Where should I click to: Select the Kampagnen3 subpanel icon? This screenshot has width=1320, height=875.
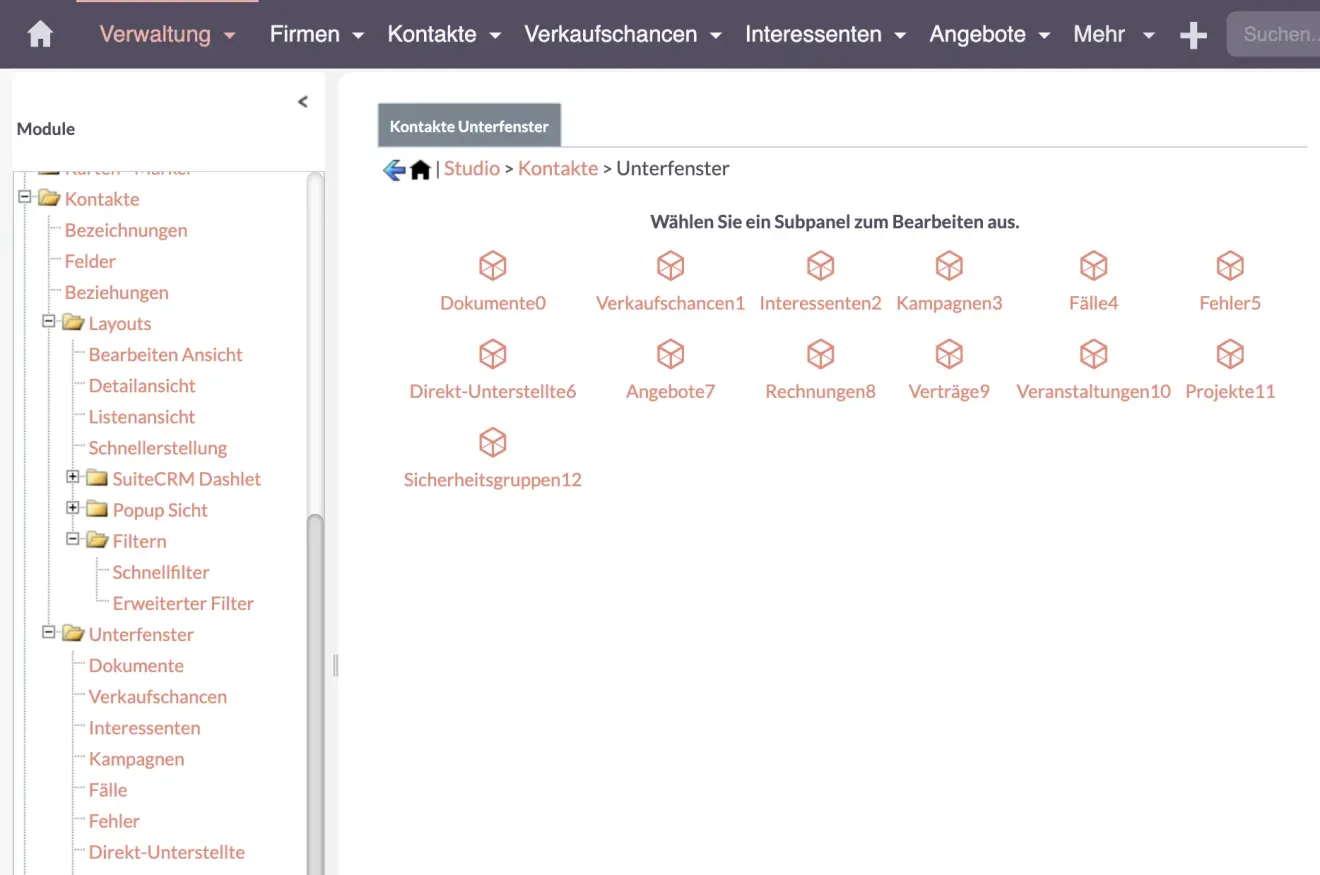click(948, 266)
